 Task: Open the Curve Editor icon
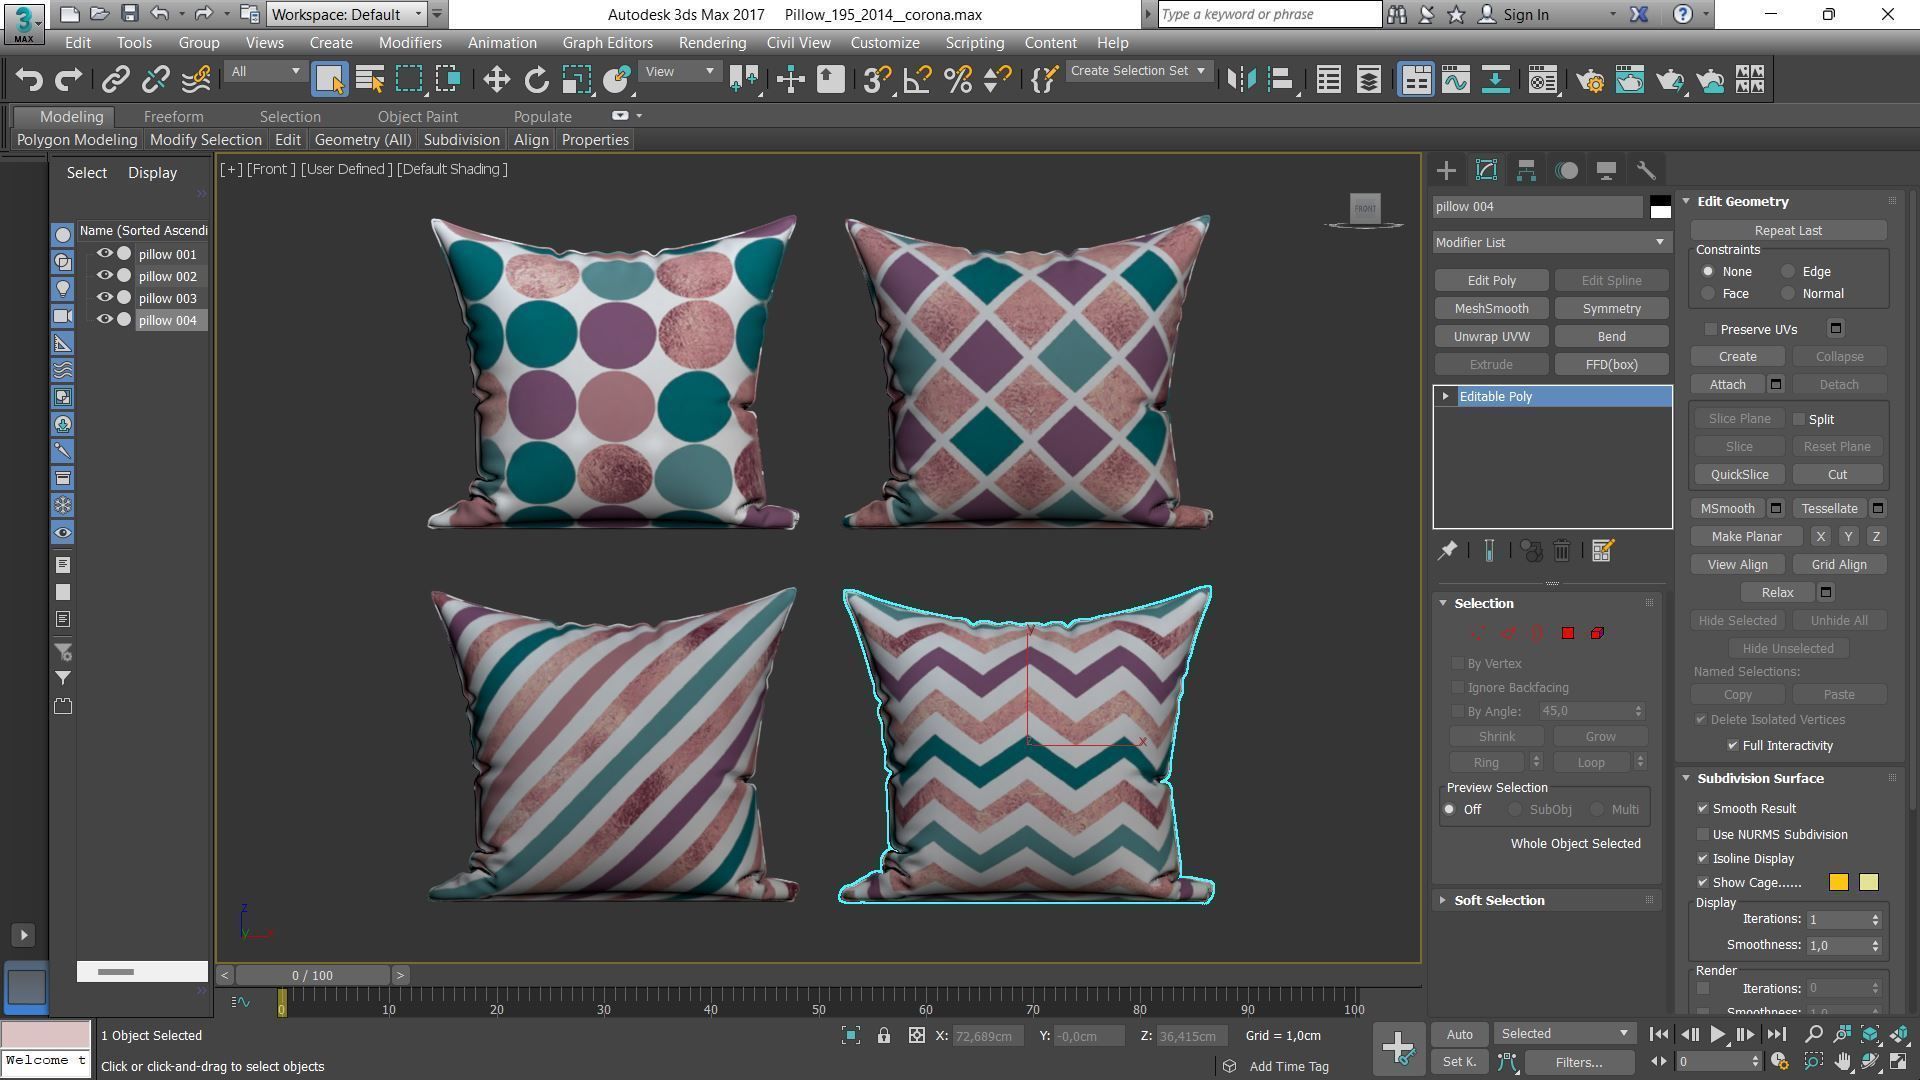tap(1455, 80)
